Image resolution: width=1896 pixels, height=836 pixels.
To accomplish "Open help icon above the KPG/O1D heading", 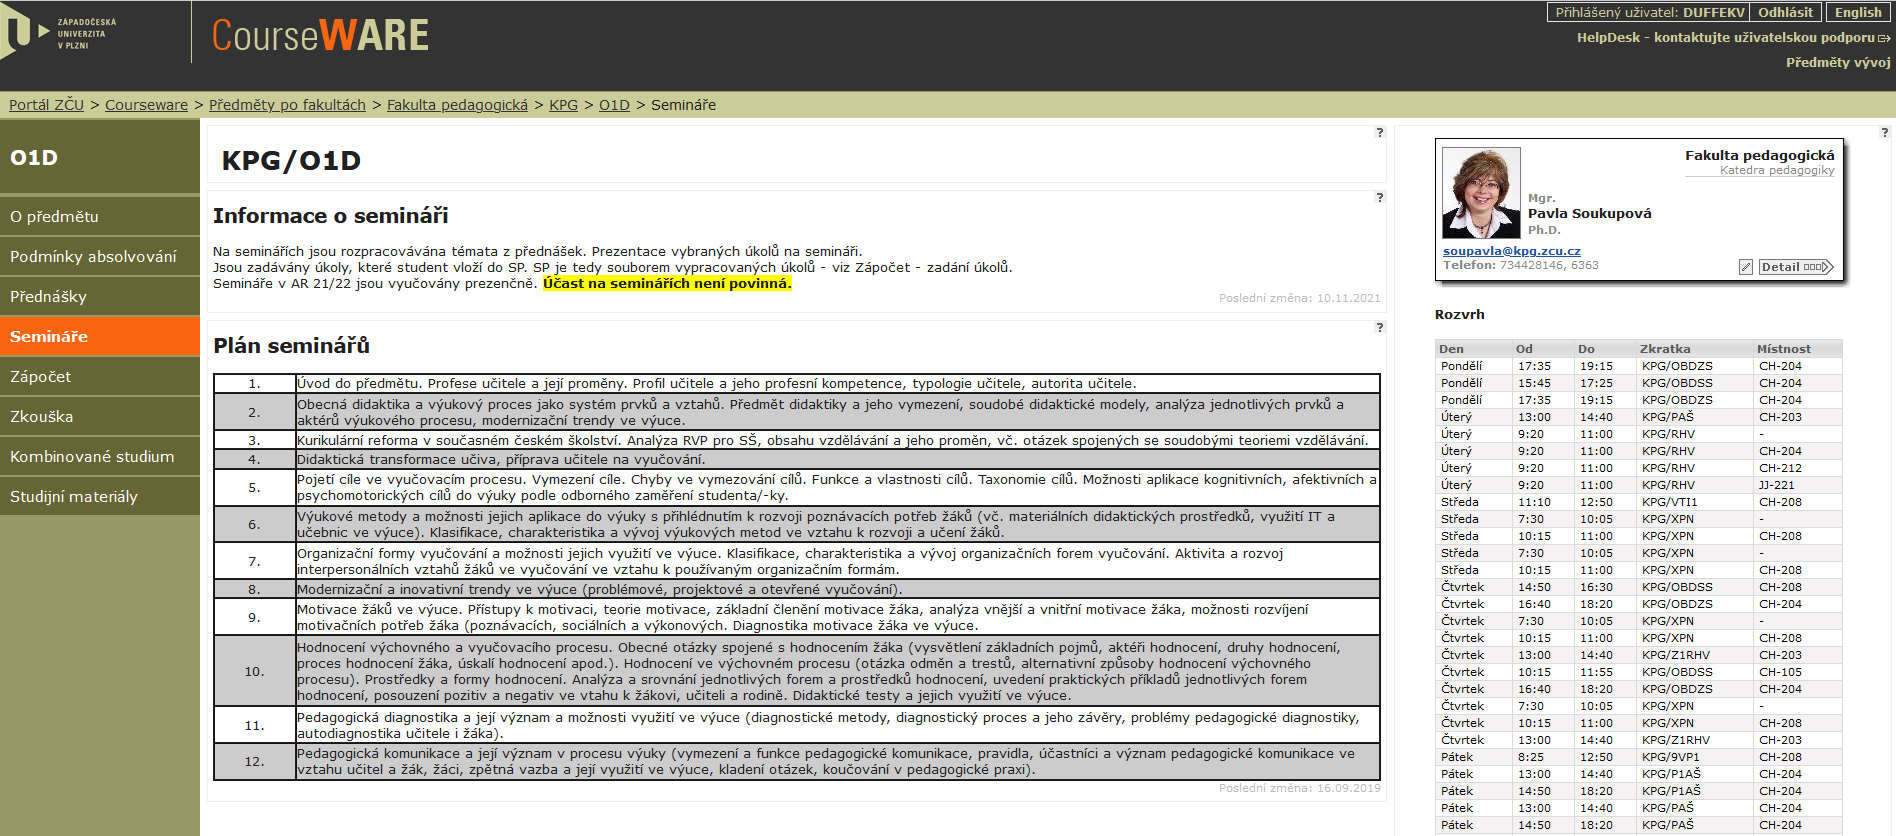I will pos(1380,132).
